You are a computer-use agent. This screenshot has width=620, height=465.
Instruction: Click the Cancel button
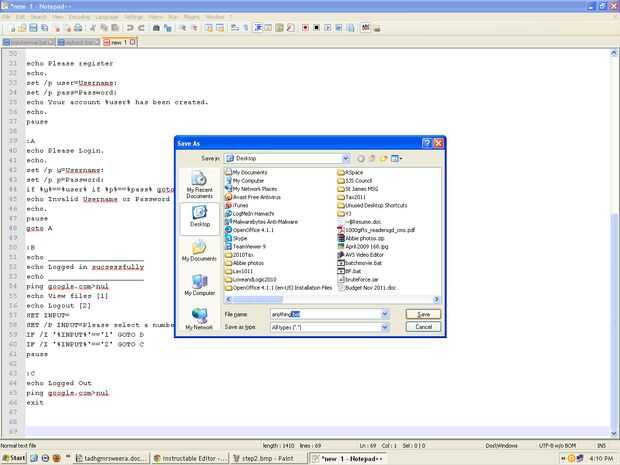click(x=423, y=327)
